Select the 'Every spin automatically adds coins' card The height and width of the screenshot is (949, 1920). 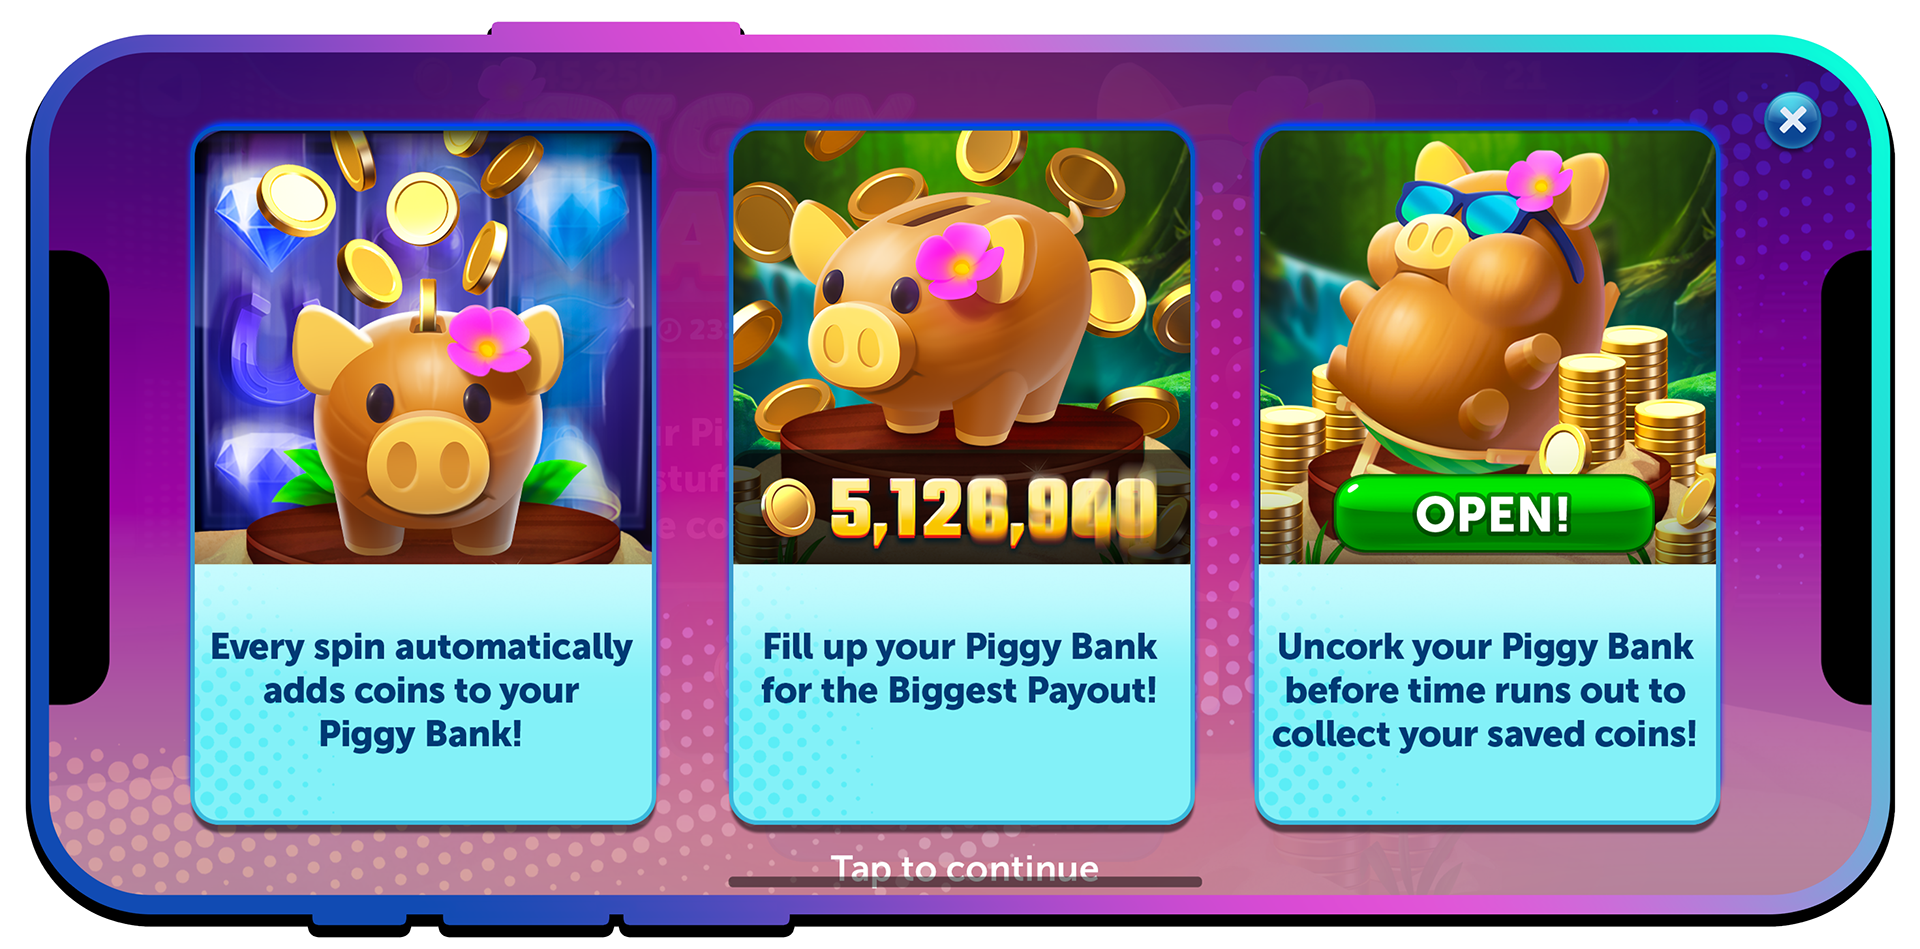423,475
